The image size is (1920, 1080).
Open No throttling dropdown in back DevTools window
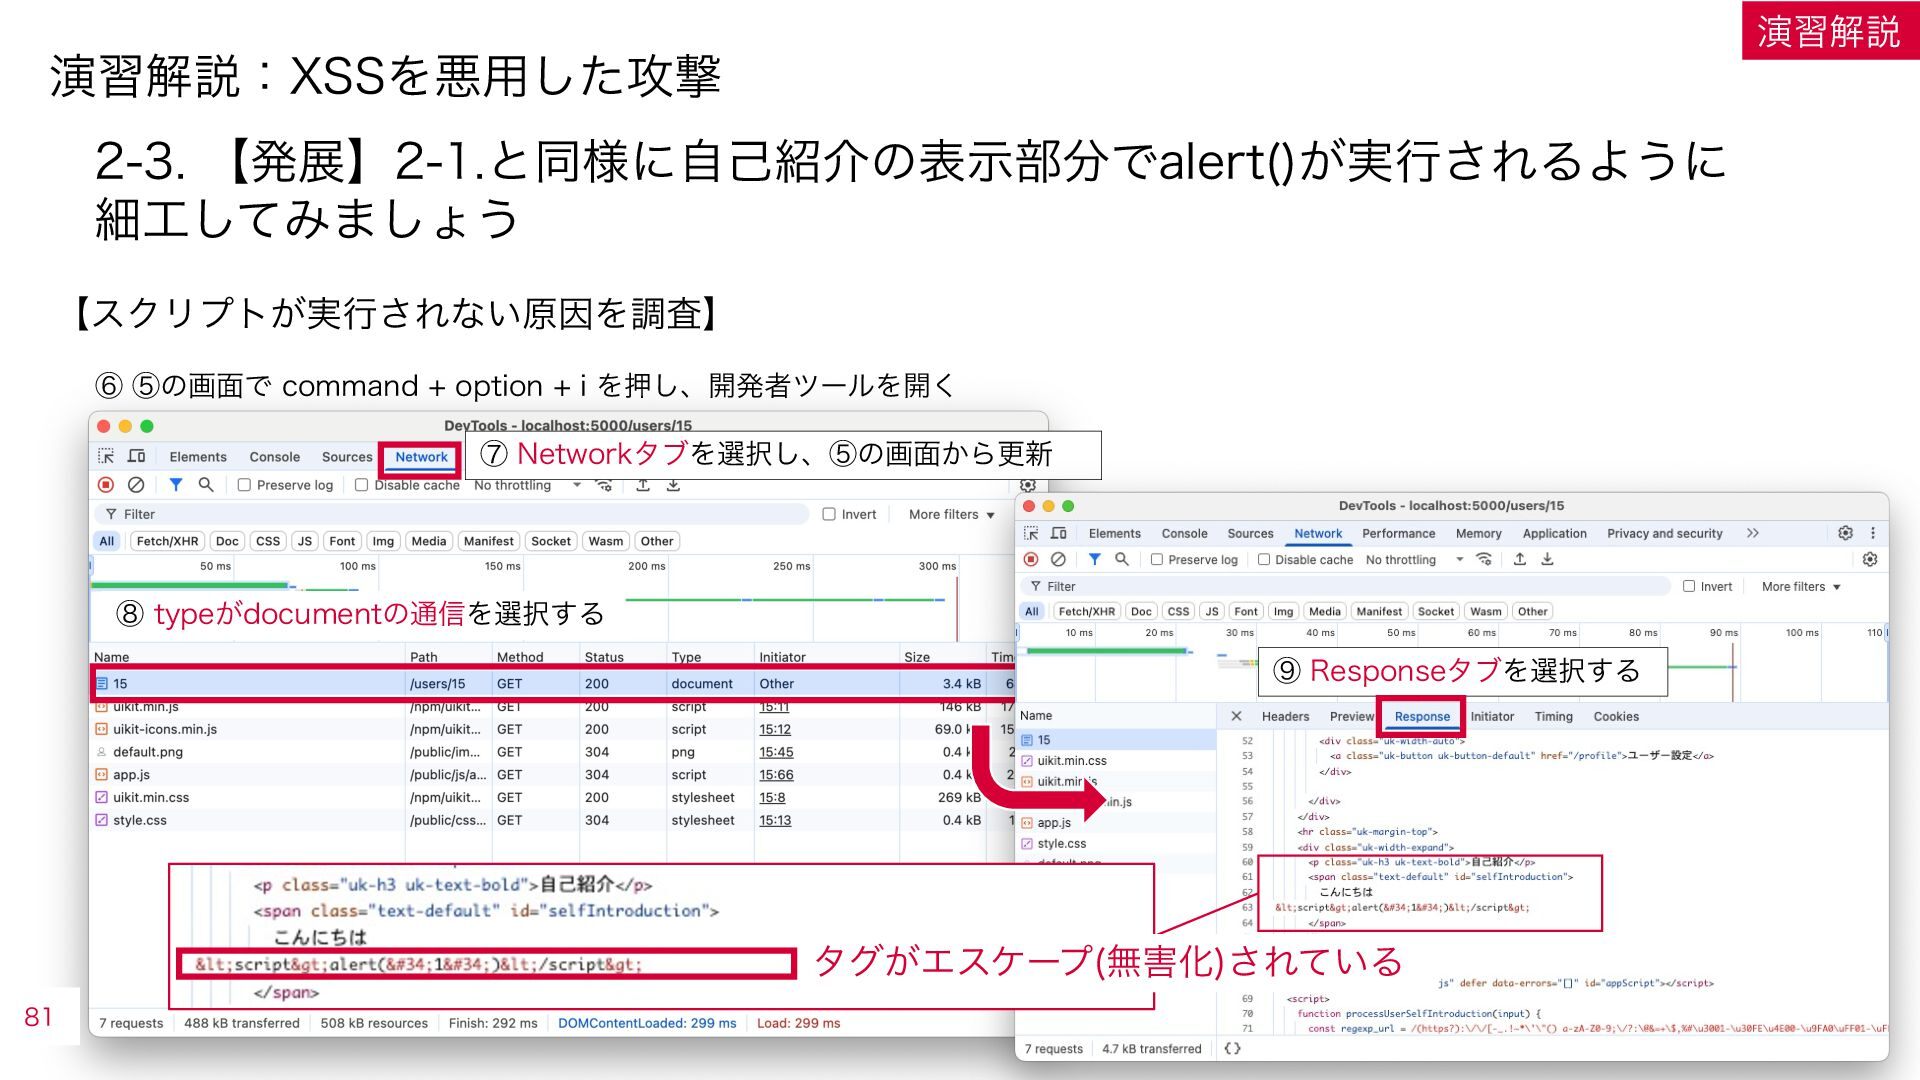(527, 485)
